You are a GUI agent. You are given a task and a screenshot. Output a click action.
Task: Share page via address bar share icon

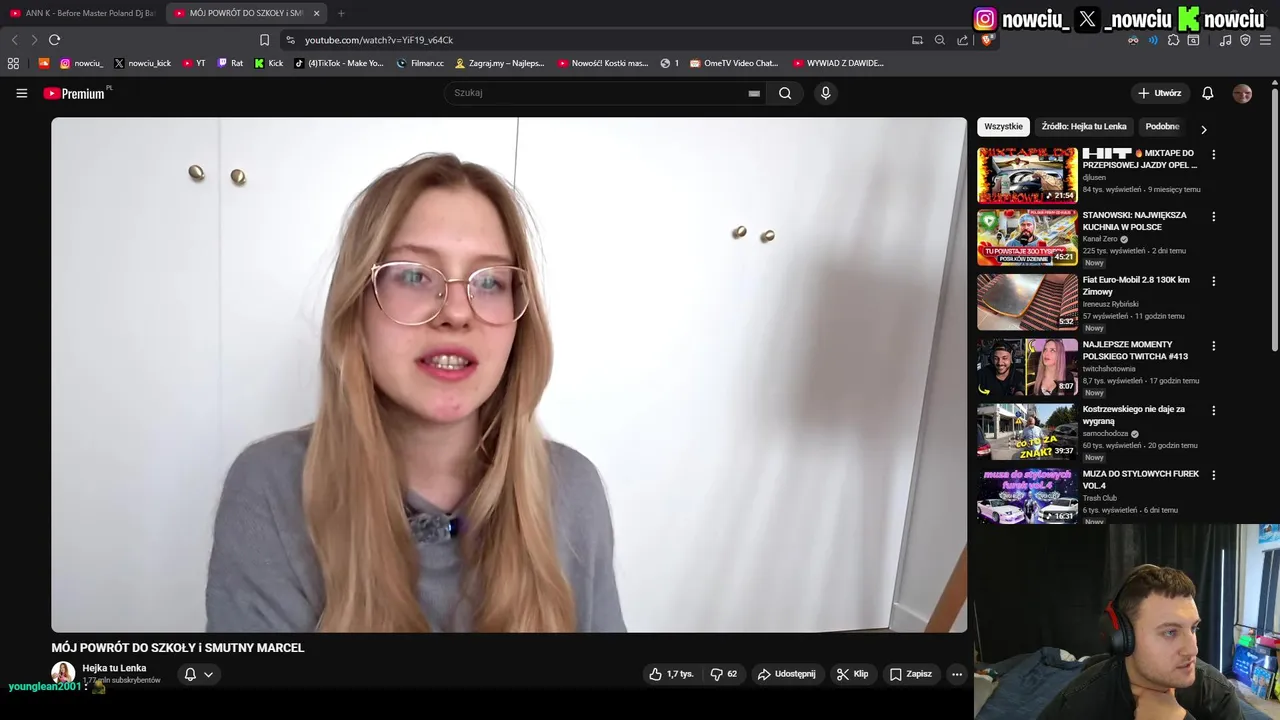pyautogui.click(x=962, y=40)
